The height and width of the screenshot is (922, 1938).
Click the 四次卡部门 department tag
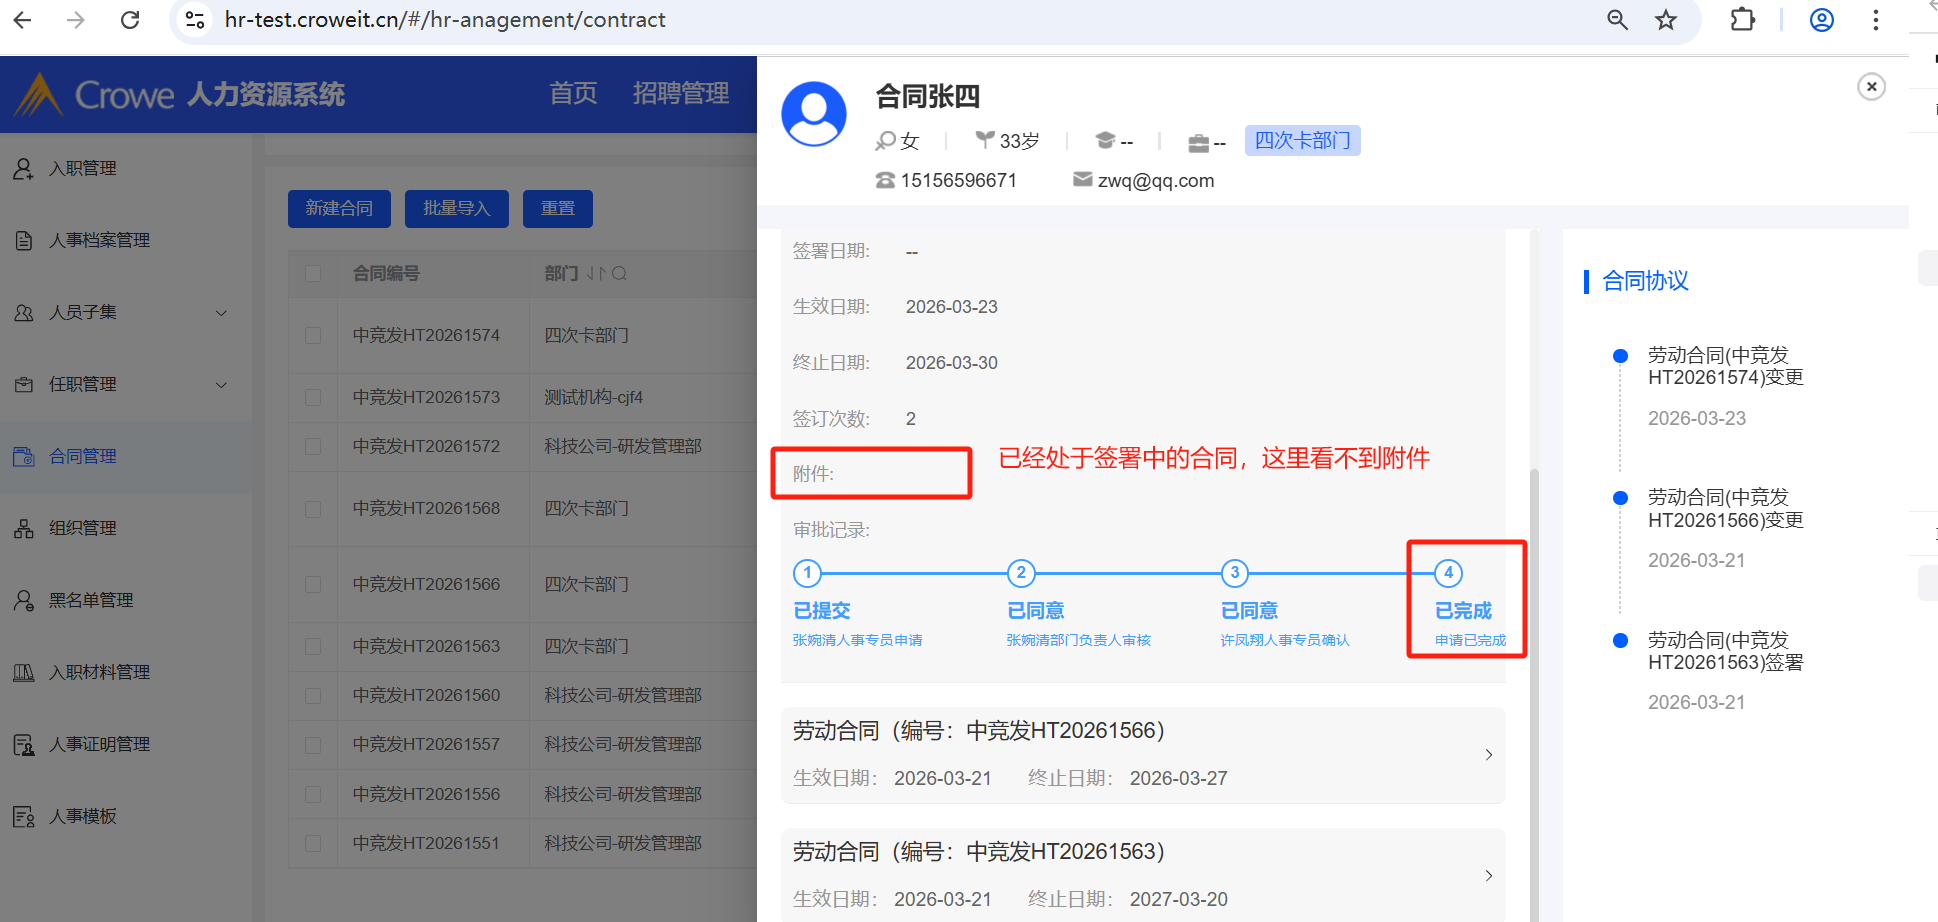(1302, 141)
